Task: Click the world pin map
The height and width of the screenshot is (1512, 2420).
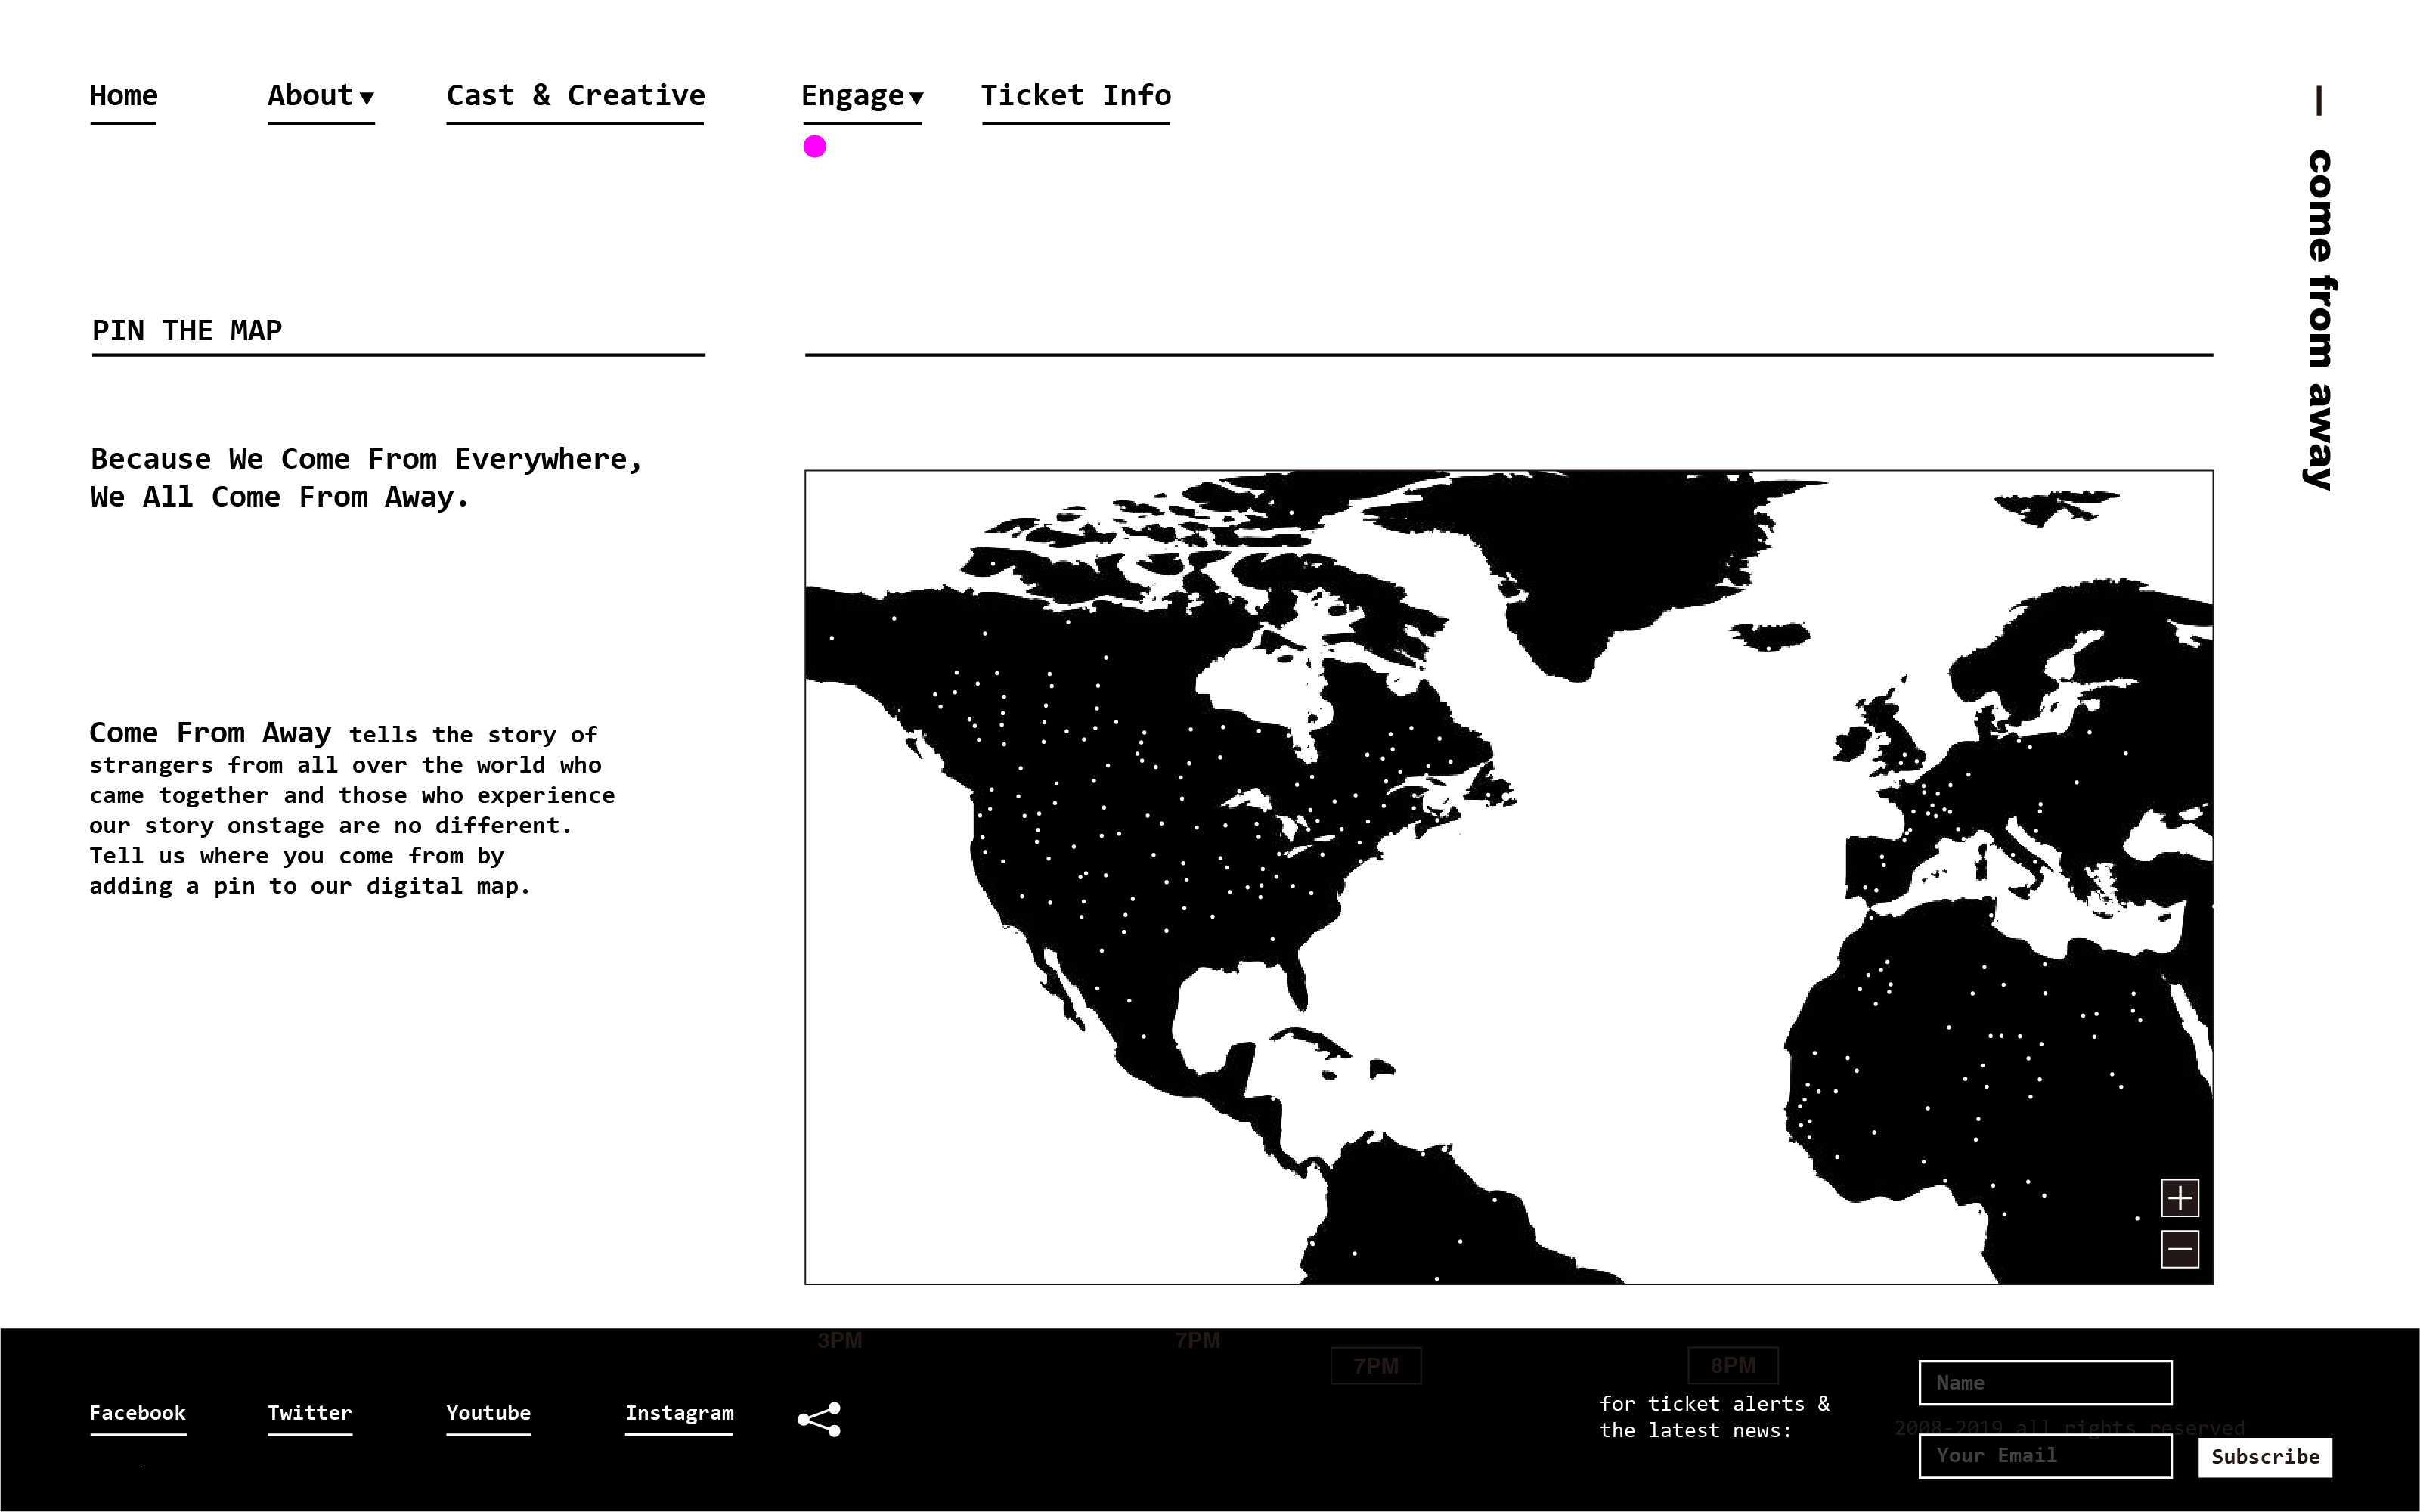Action: coord(1509,877)
